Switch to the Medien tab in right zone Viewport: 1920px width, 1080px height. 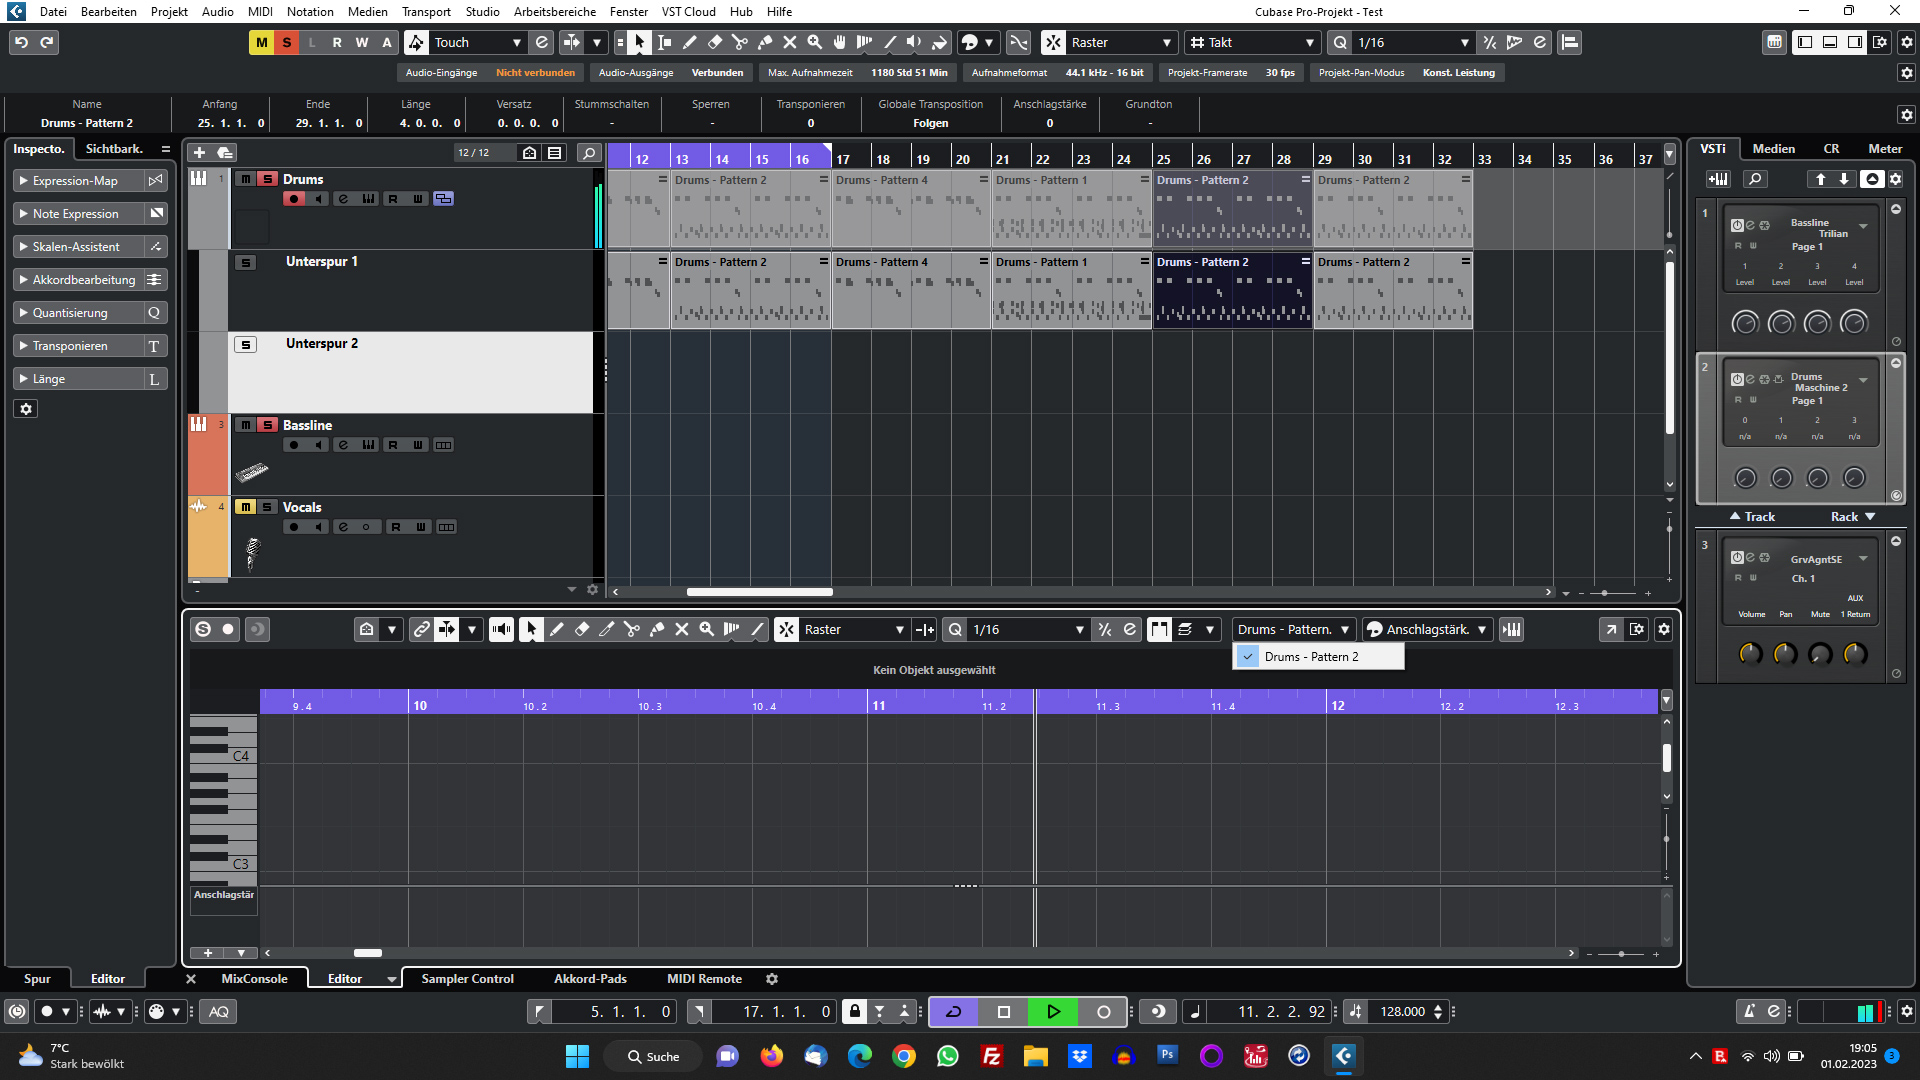[x=1773, y=148]
